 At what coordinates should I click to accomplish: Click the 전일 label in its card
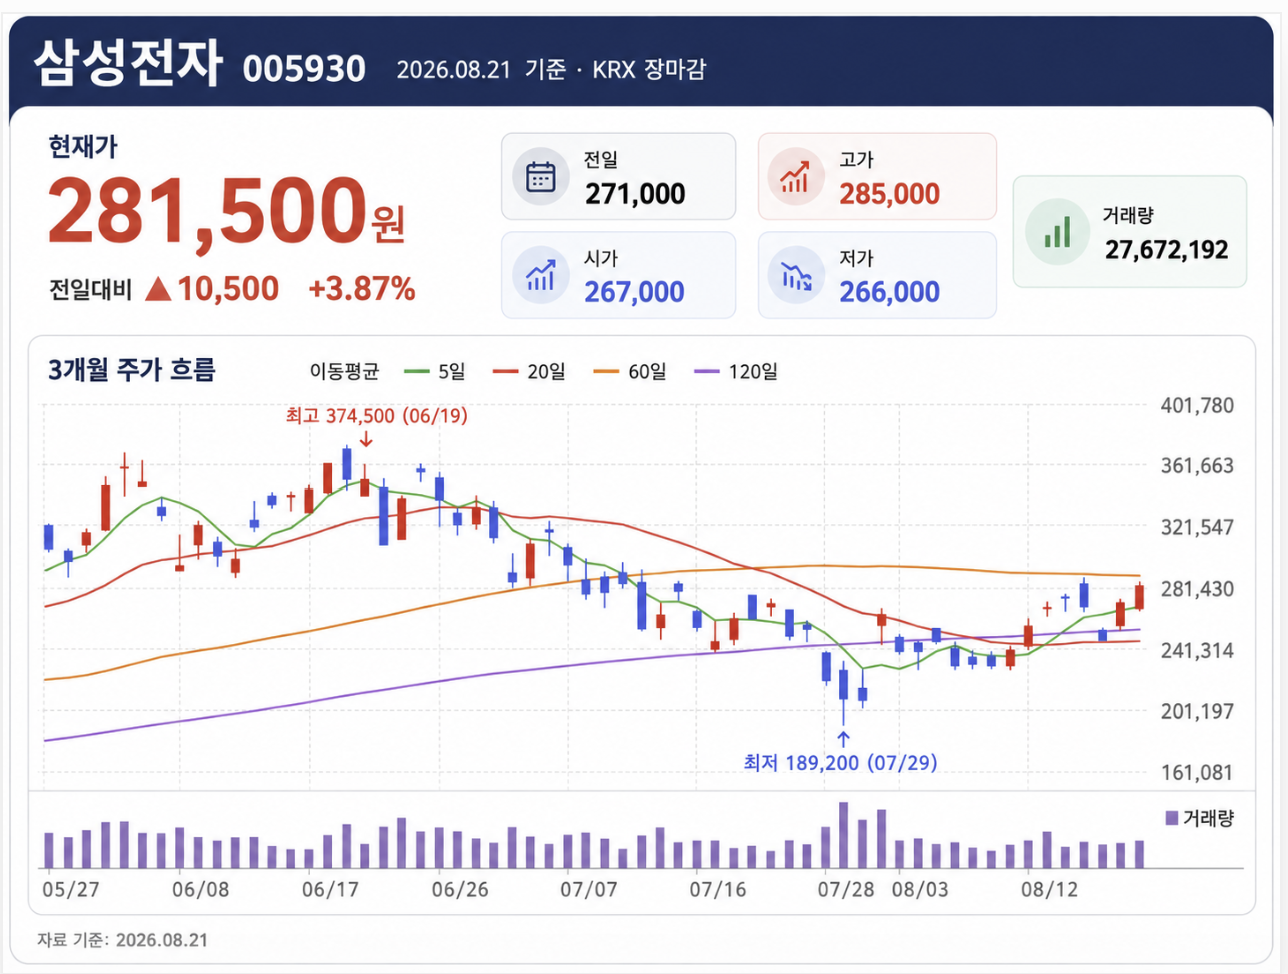click(x=601, y=160)
